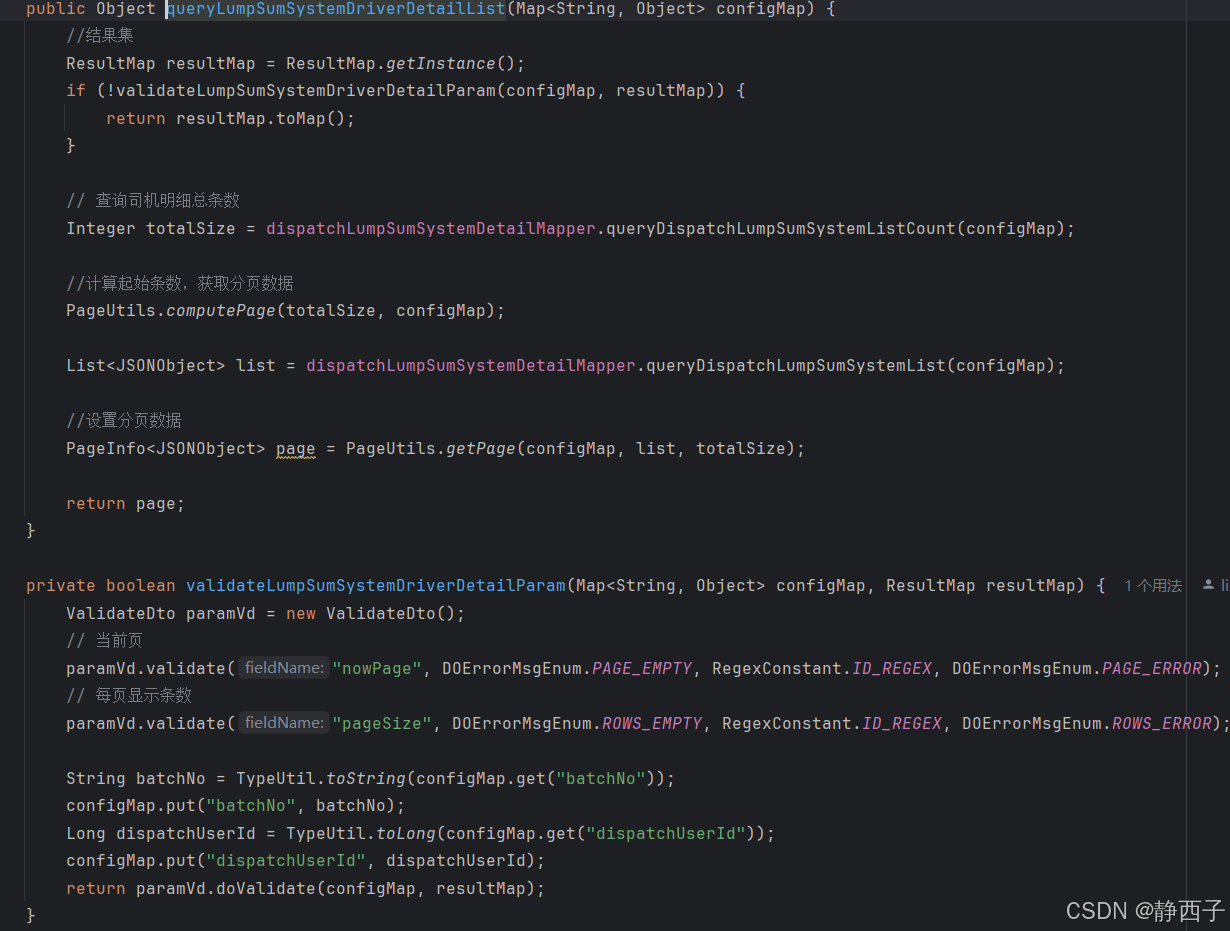Click the underlined variable page
The image size is (1230, 931).
coord(295,448)
